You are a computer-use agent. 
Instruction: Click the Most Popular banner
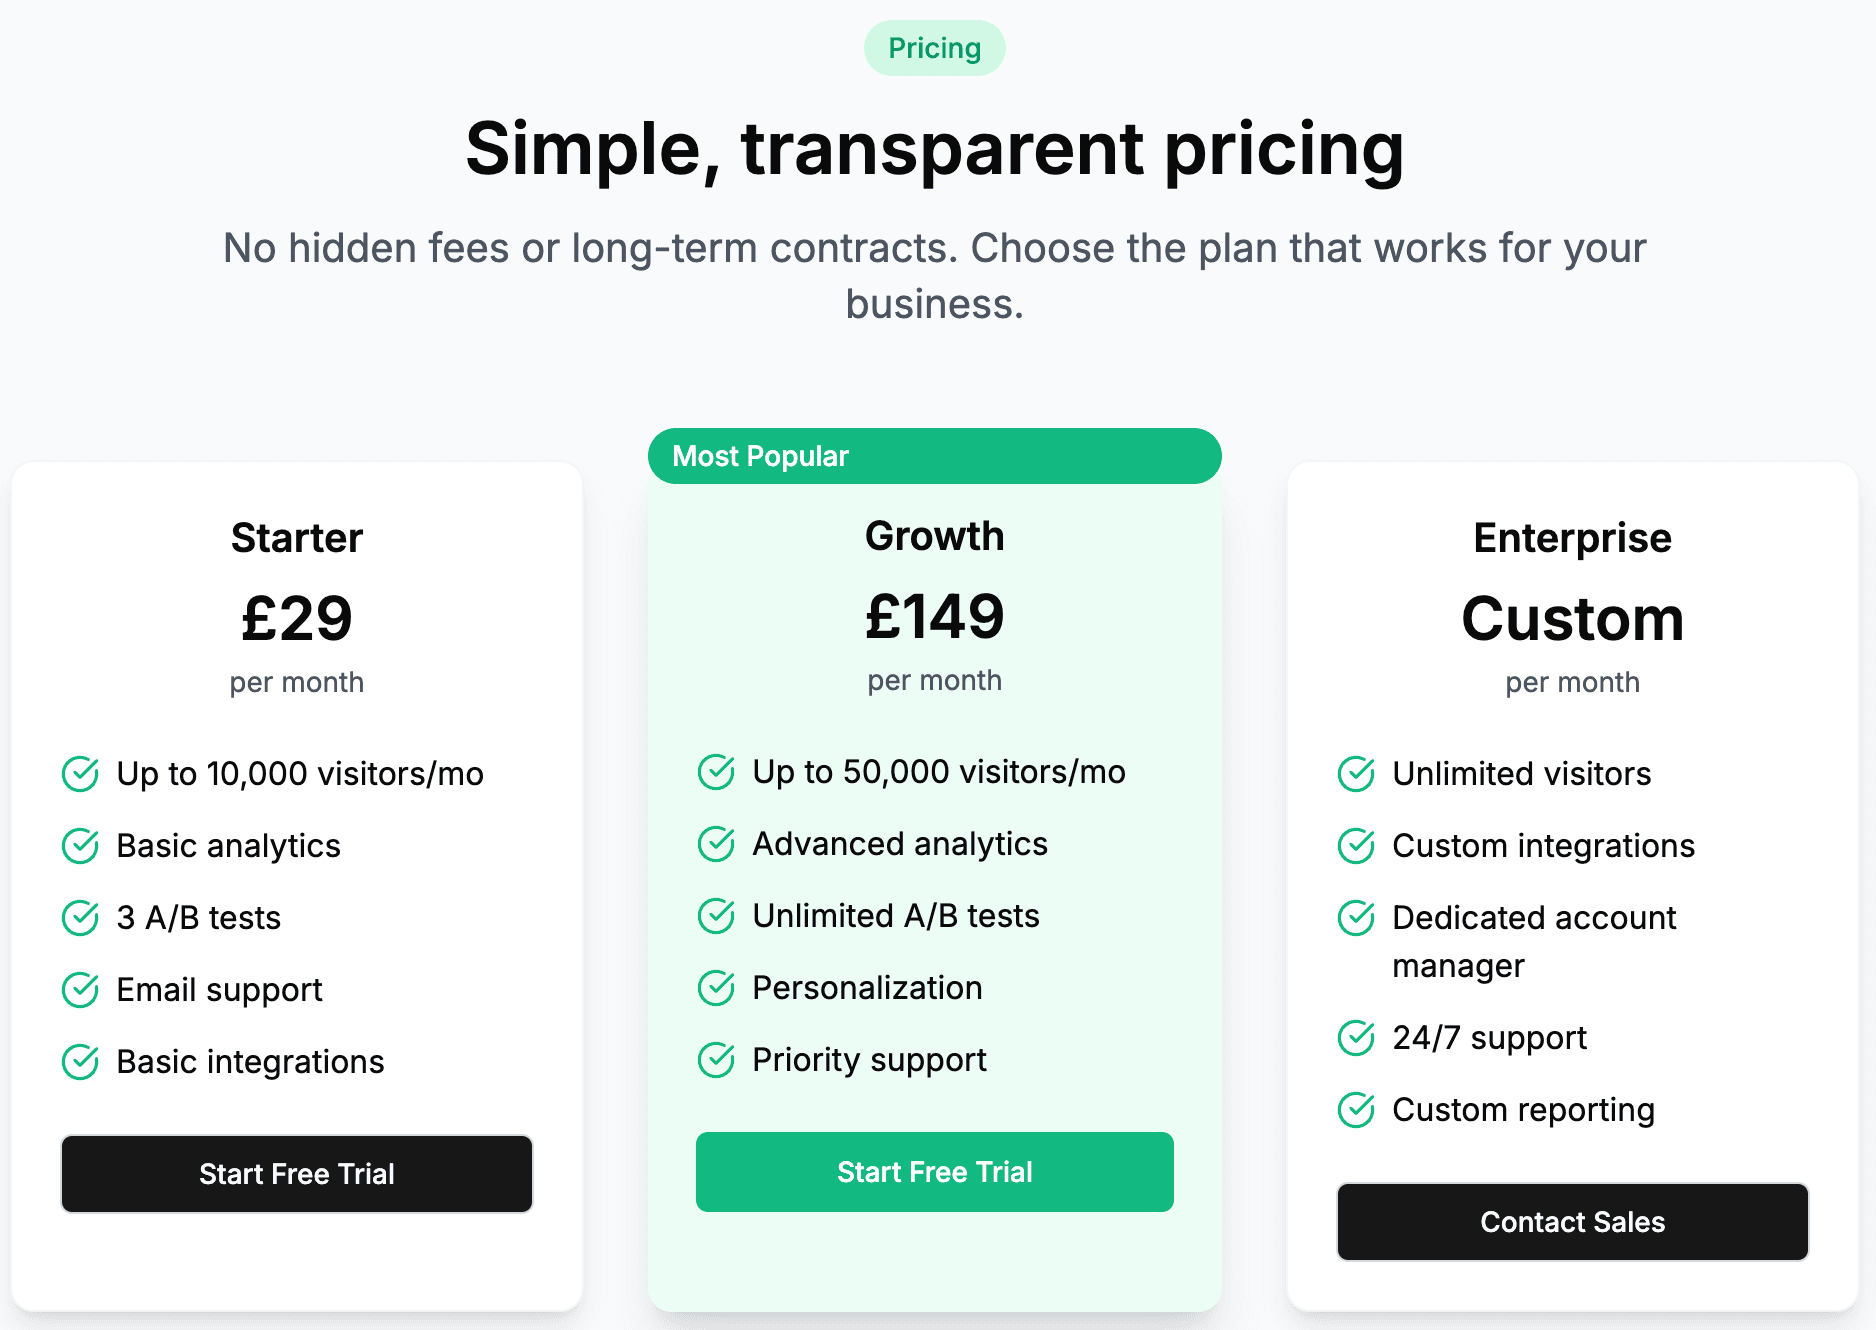coord(934,456)
